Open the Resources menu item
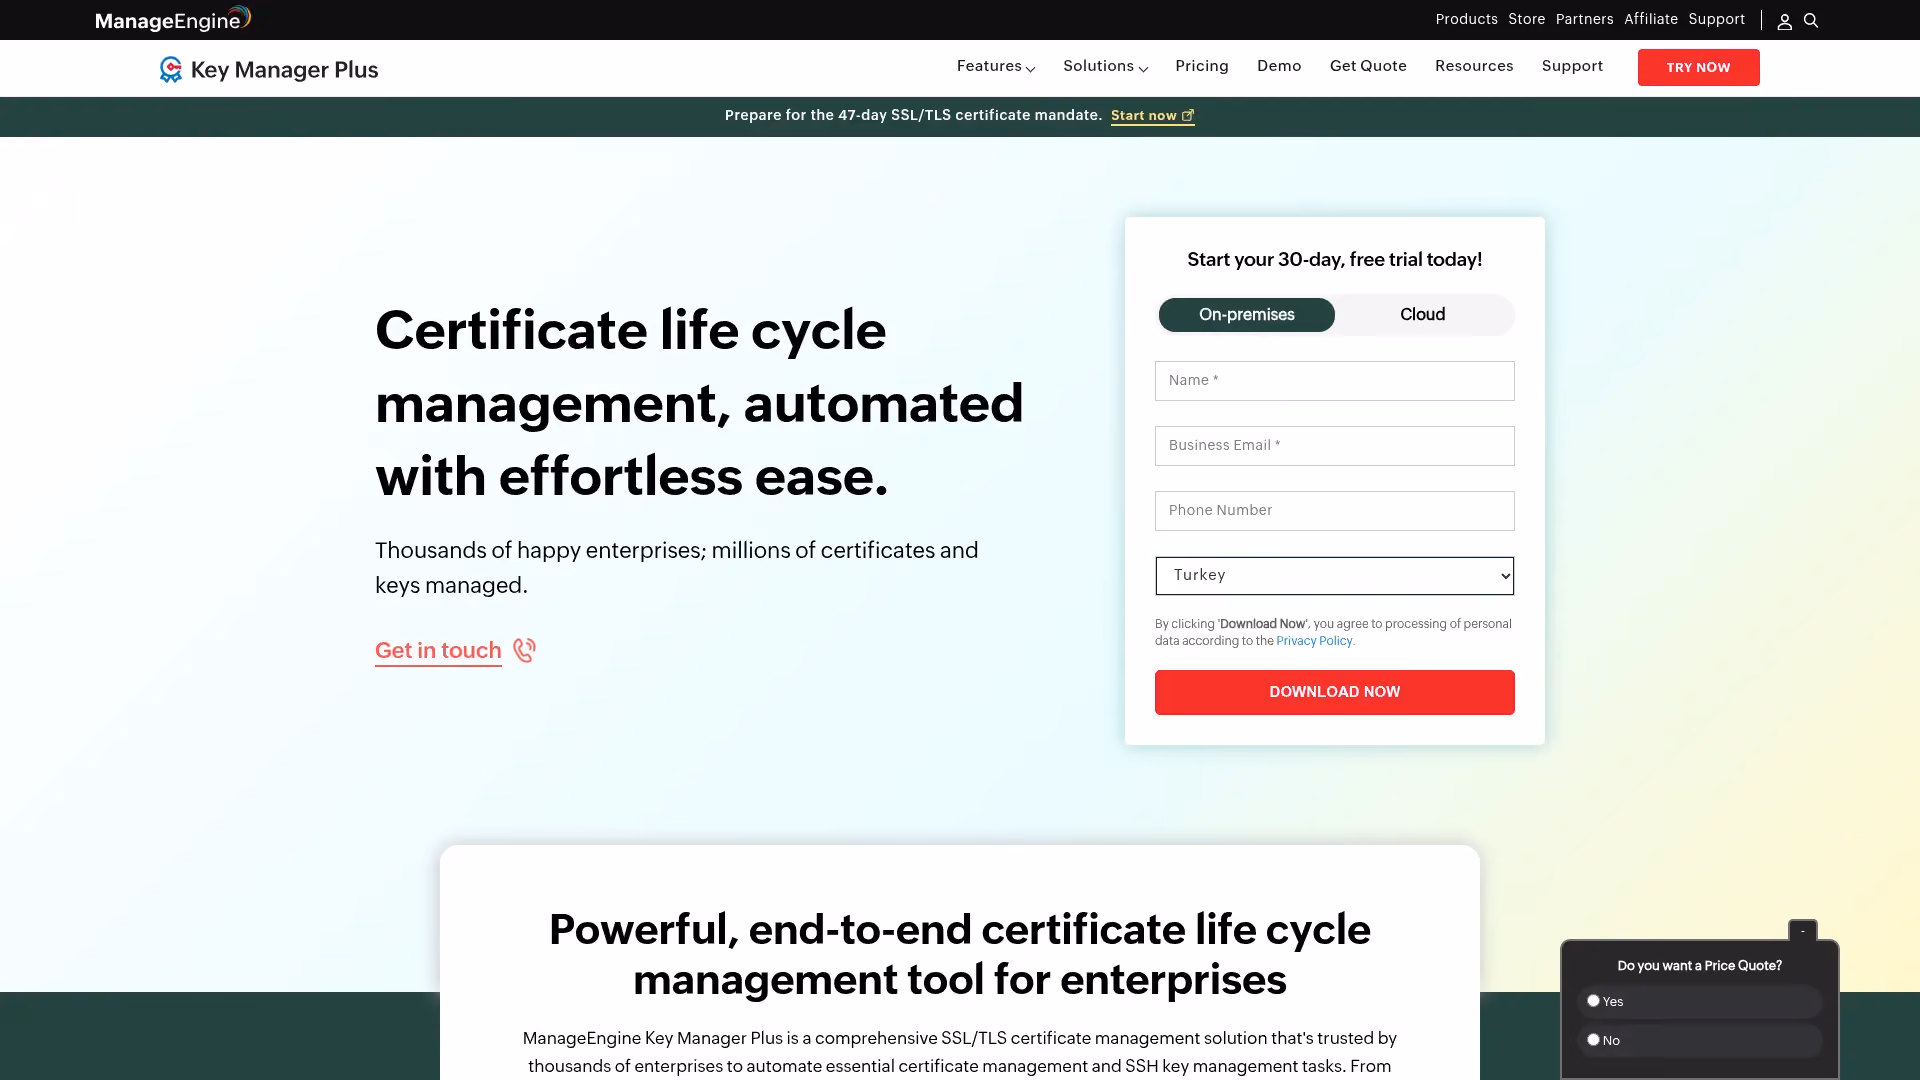The image size is (1920, 1080). (1474, 66)
